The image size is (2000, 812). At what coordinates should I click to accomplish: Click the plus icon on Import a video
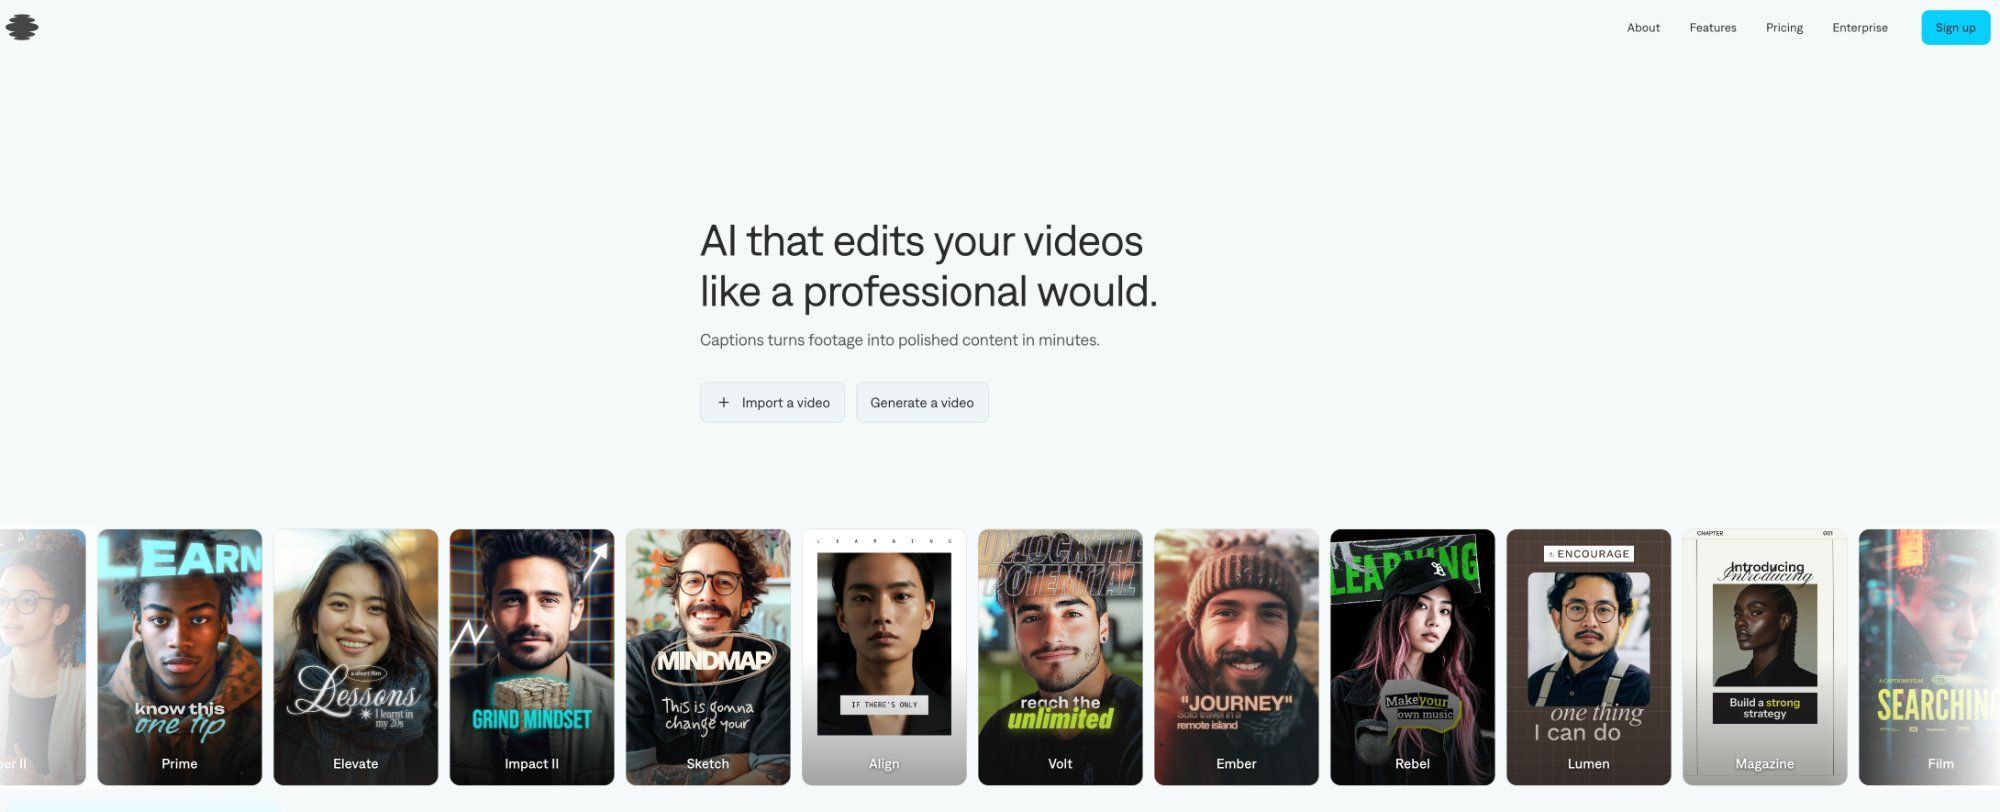(723, 402)
